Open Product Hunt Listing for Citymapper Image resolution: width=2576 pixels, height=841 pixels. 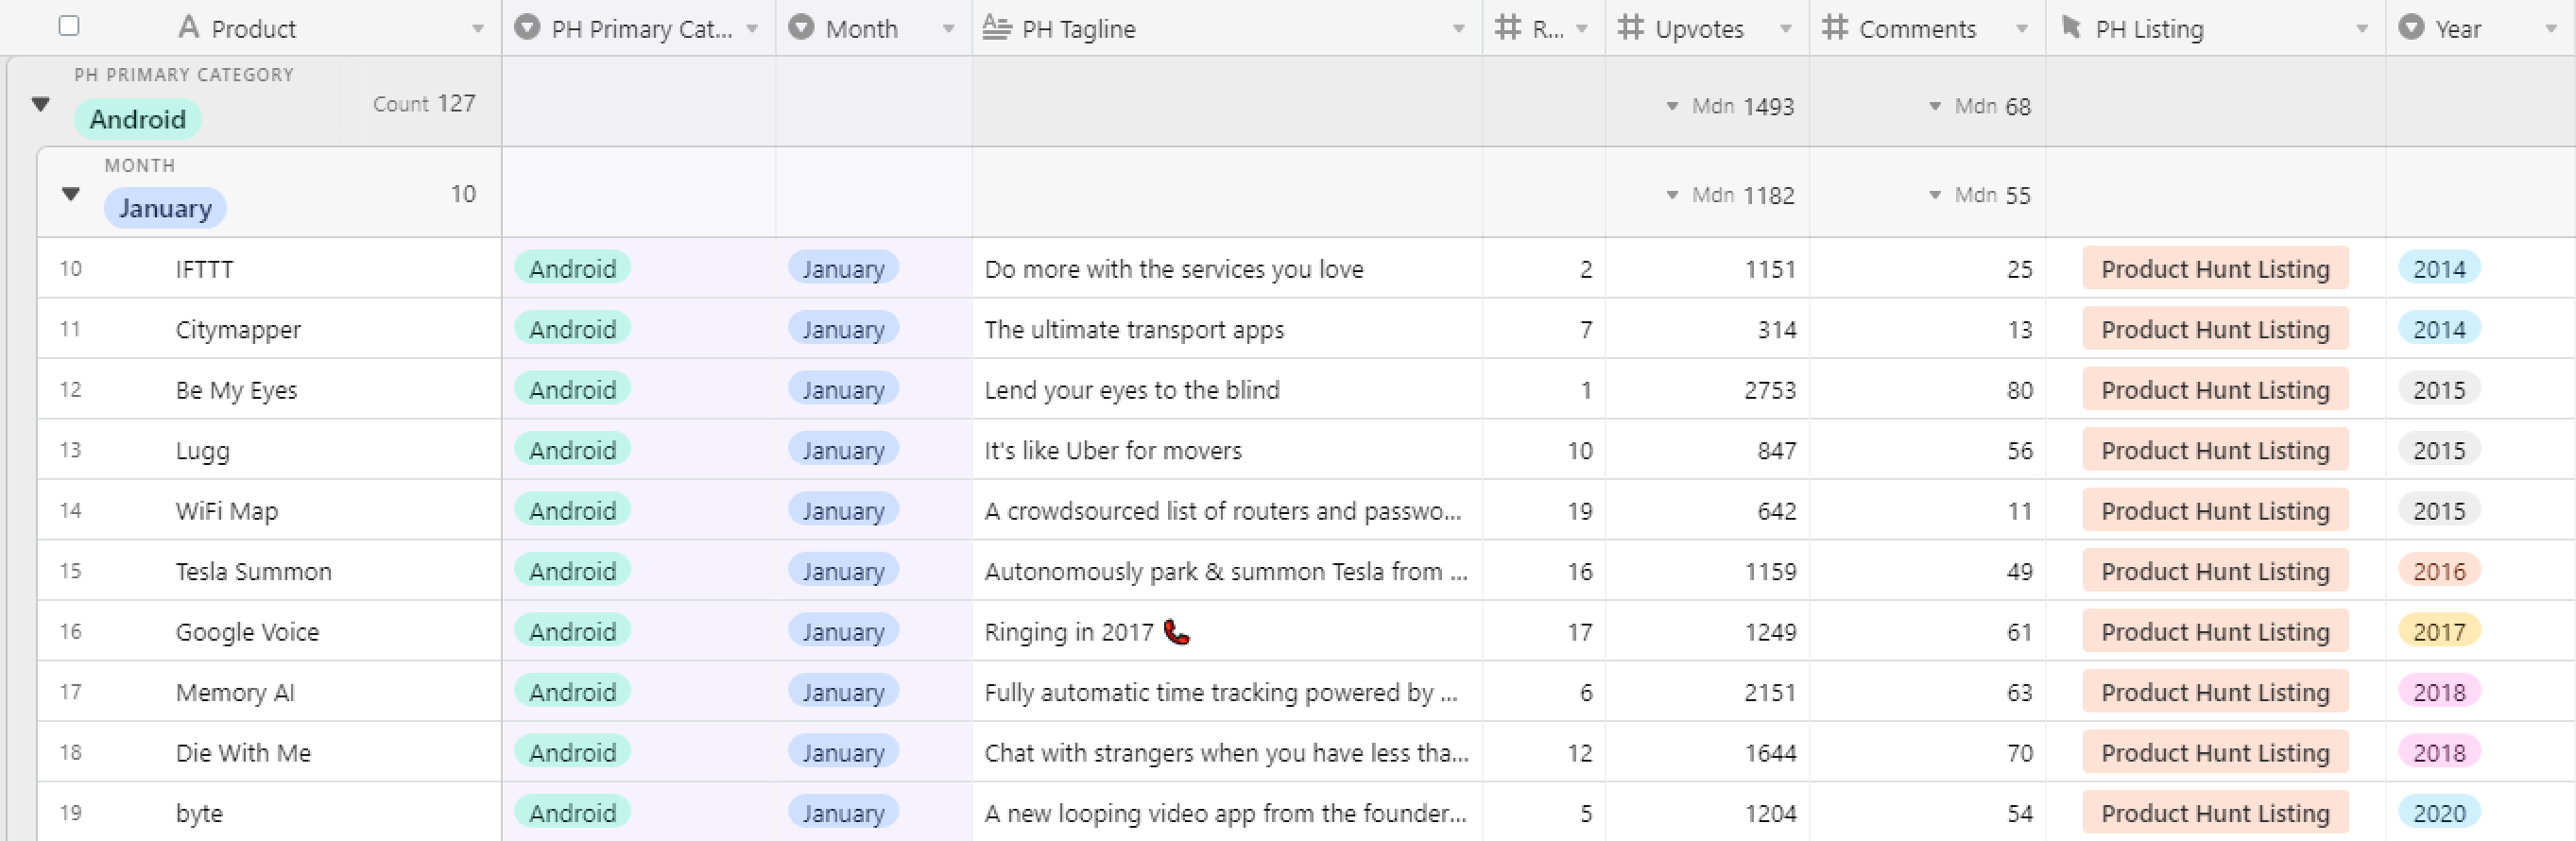click(2215, 329)
